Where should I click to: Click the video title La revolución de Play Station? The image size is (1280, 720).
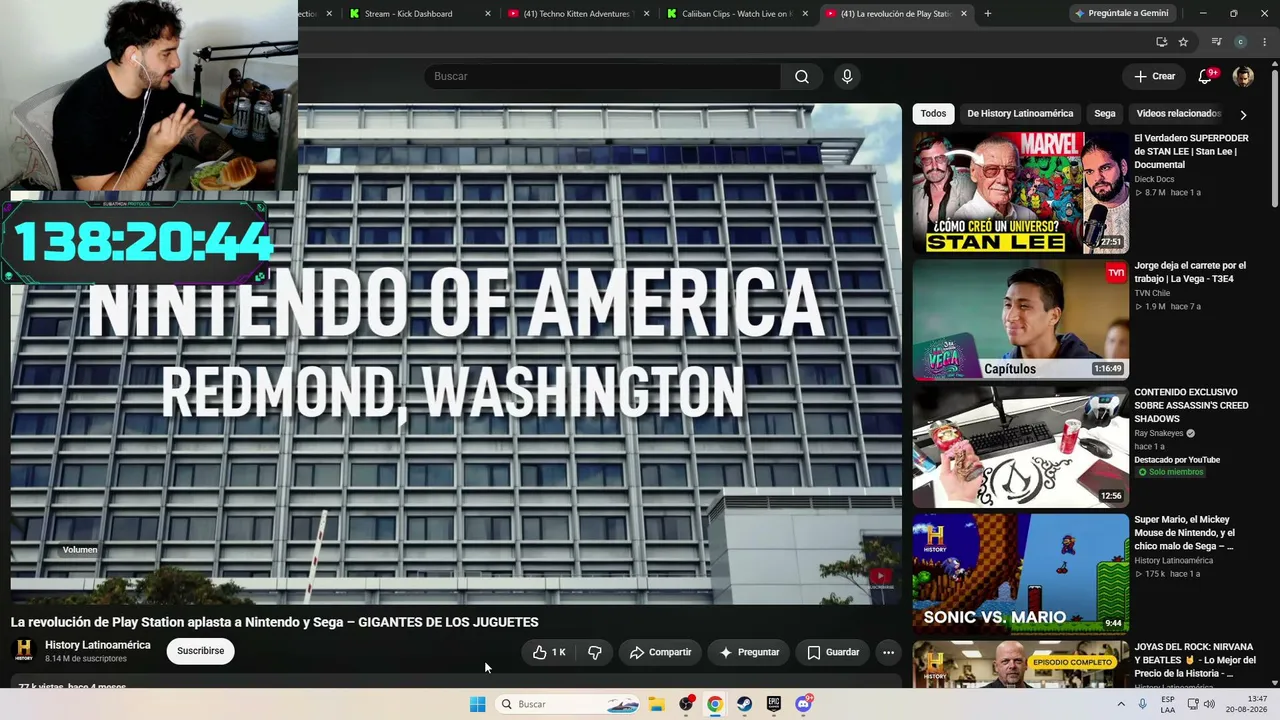tap(275, 622)
